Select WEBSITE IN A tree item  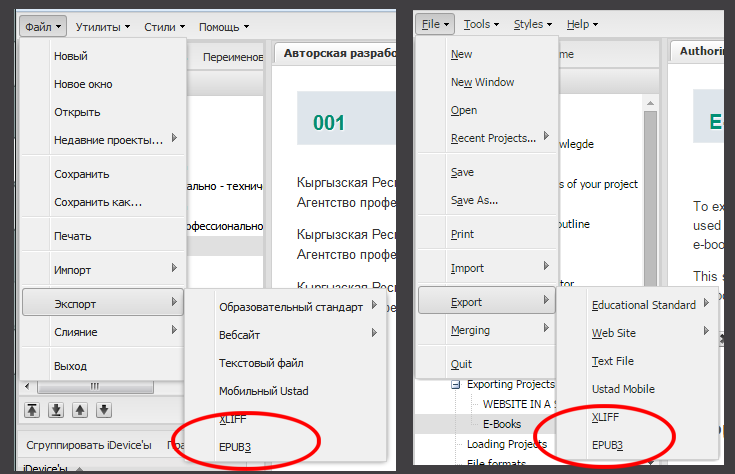click(x=519, y=404)
